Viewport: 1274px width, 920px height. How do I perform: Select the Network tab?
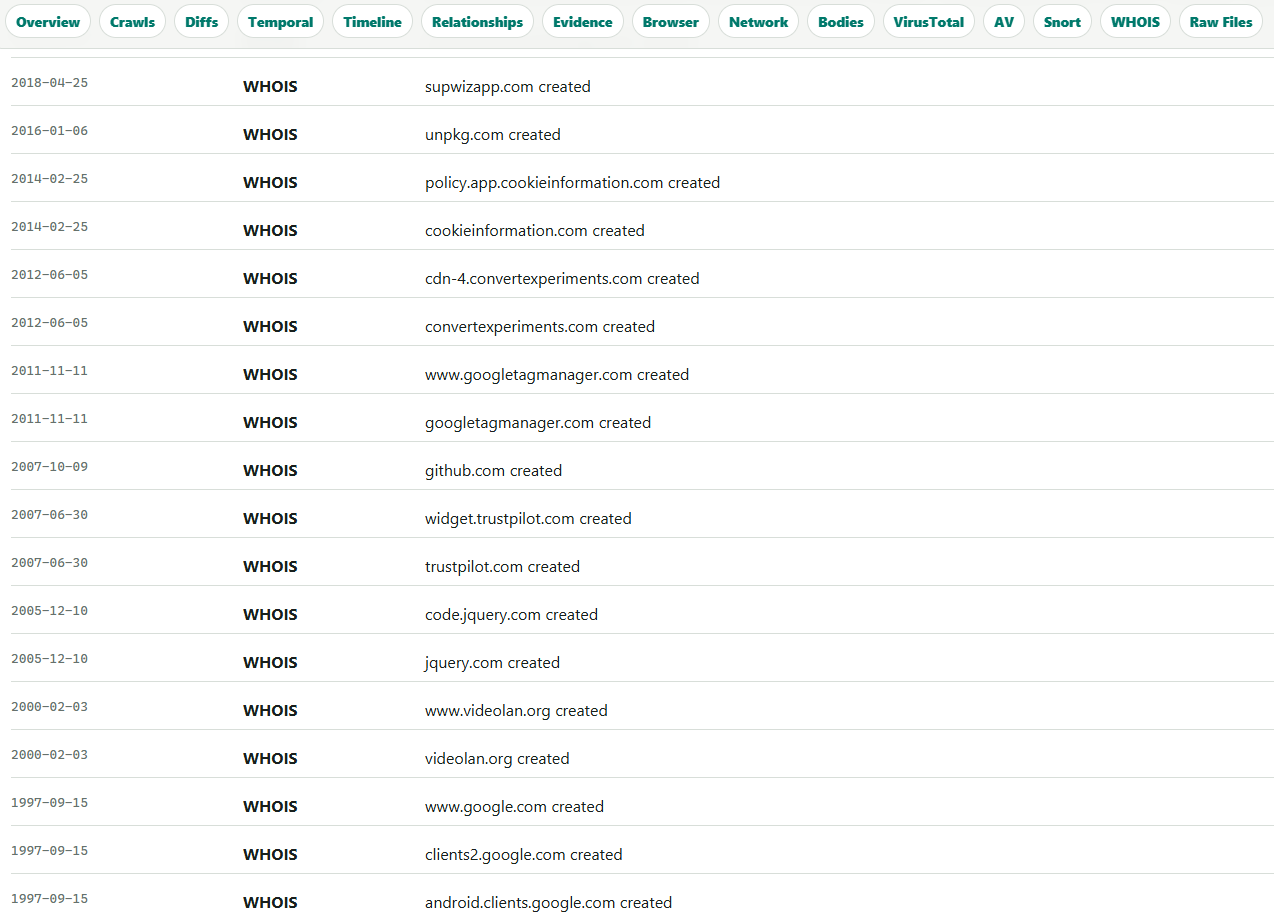point(759,22)
